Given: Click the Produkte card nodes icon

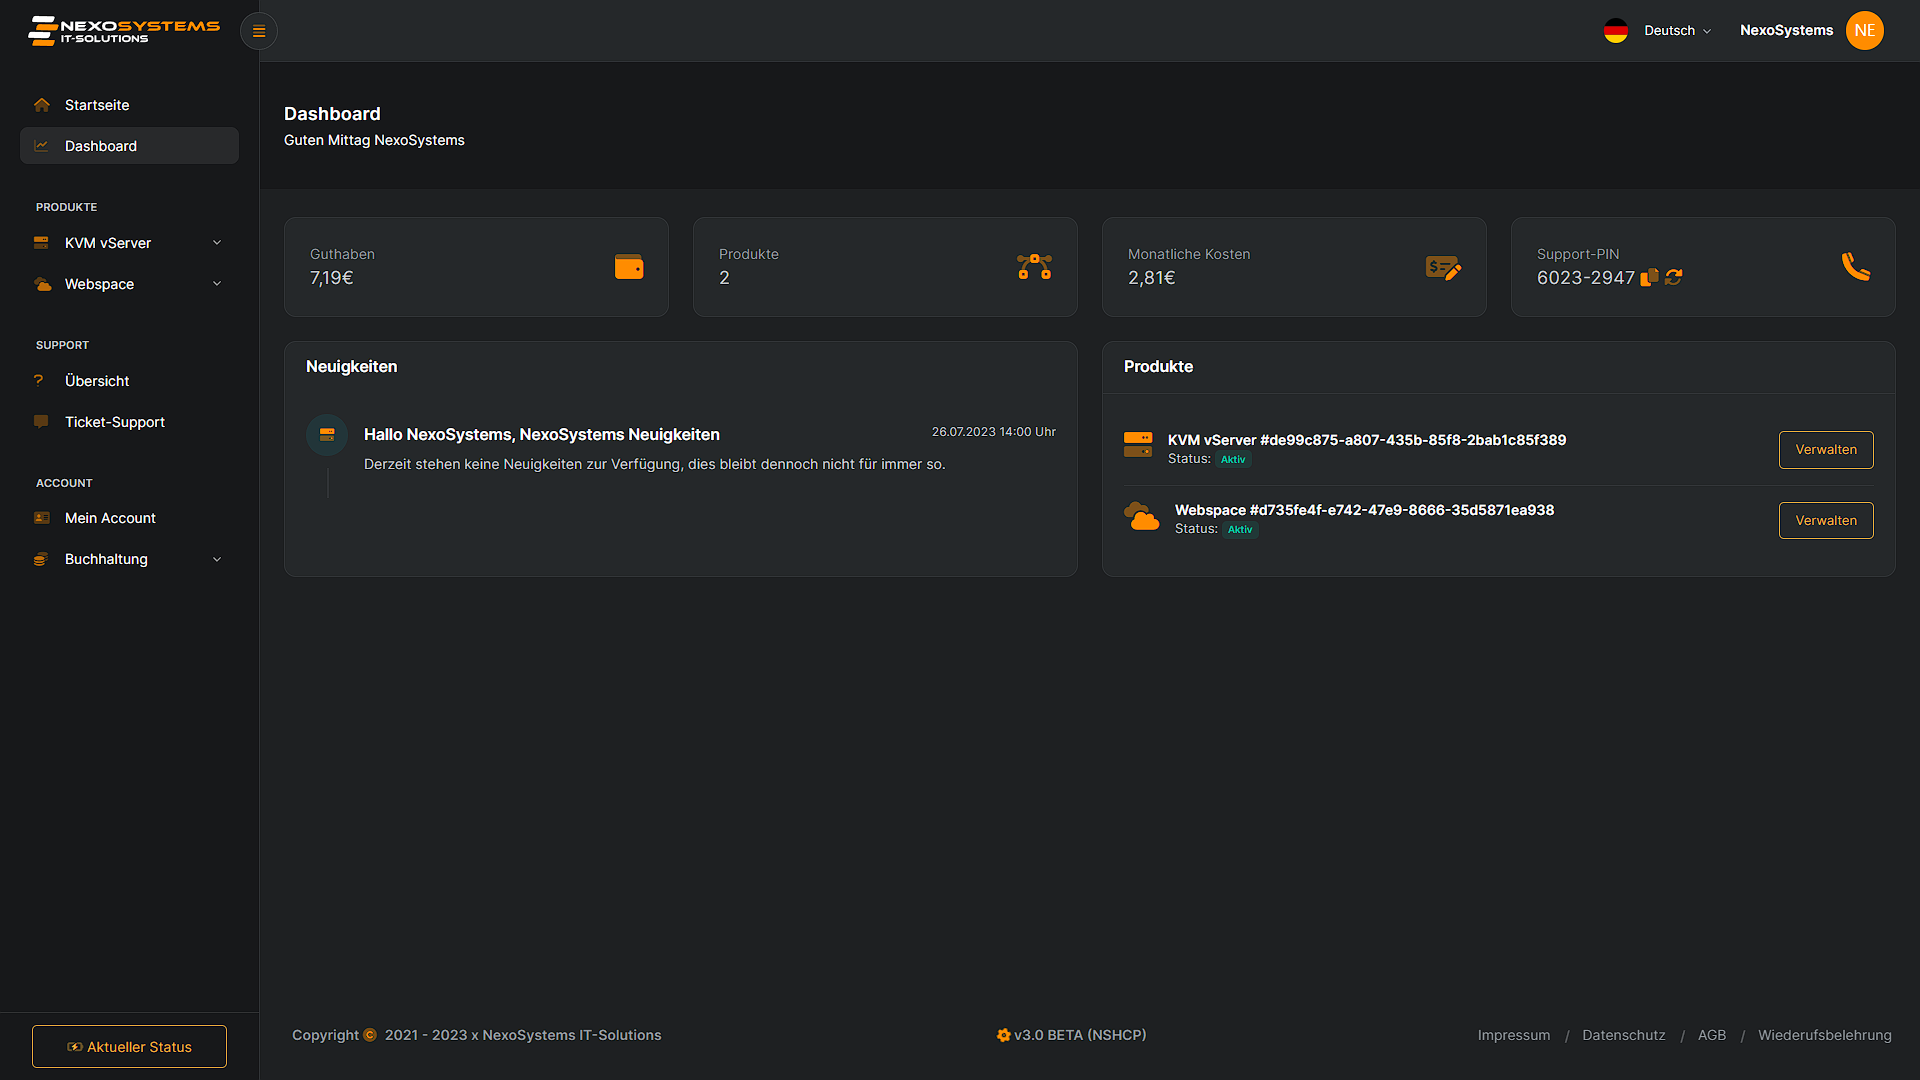Looking at the screenshot, I should 1035,267.
